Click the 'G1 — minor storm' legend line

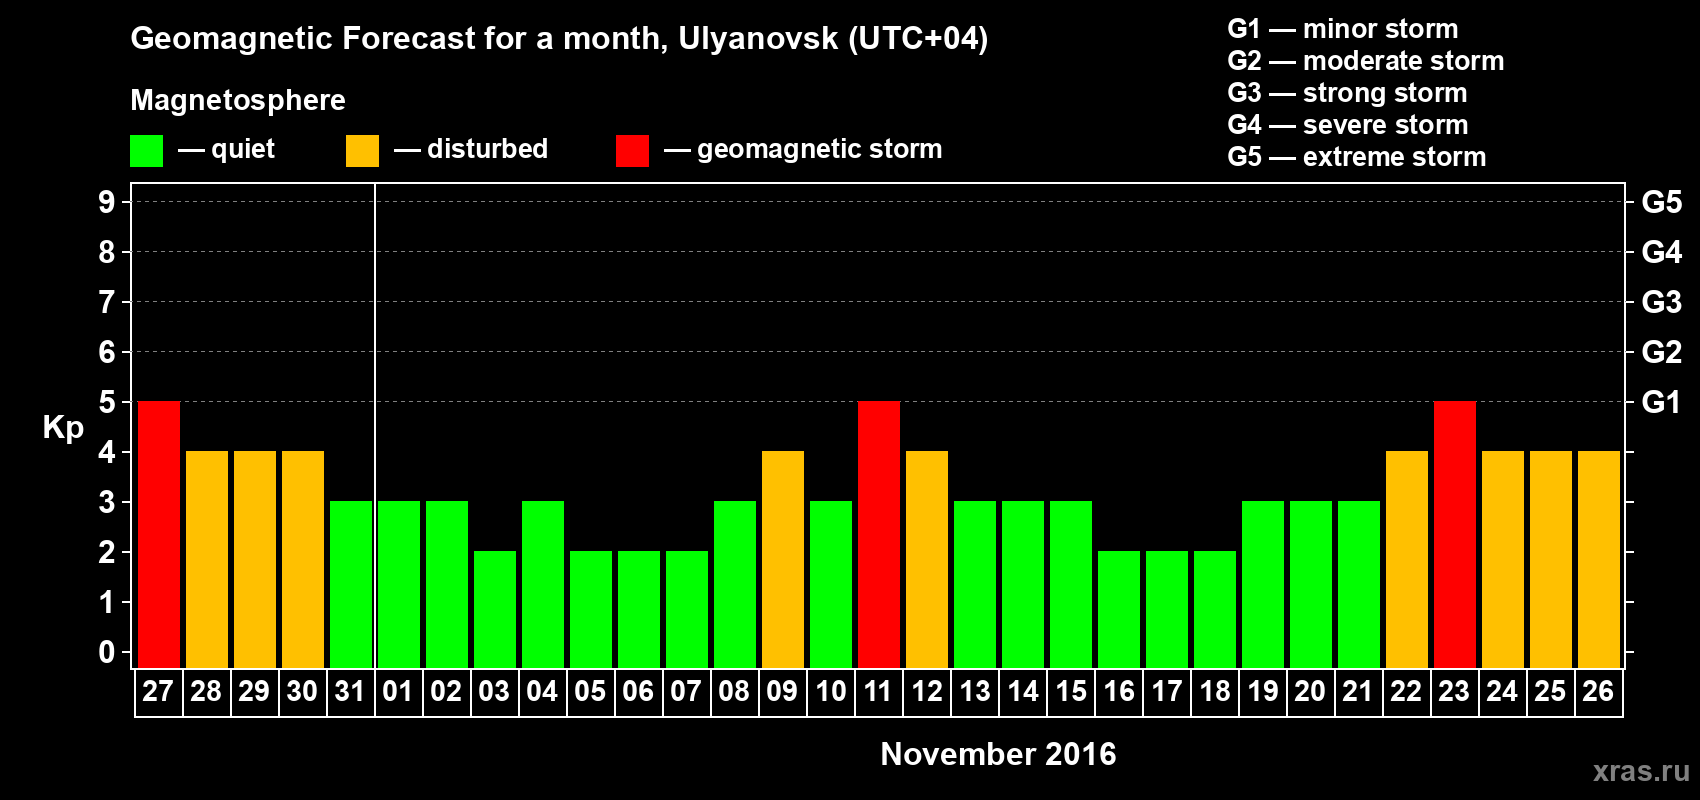click(x=1343, y=29)
